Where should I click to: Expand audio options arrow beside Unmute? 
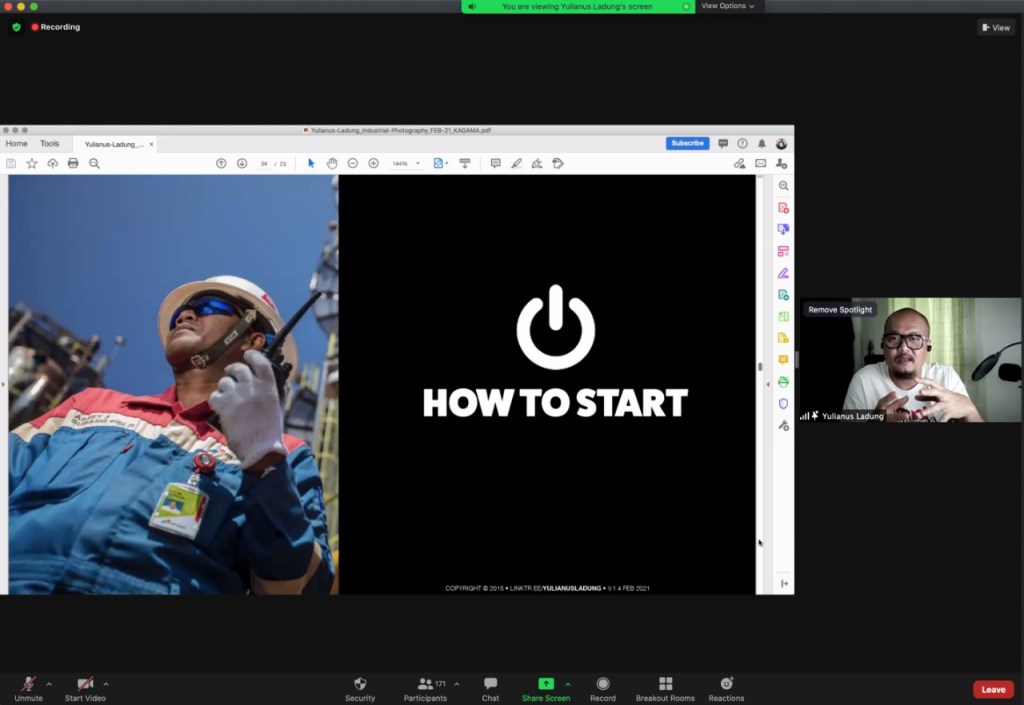tap(49, 684)
